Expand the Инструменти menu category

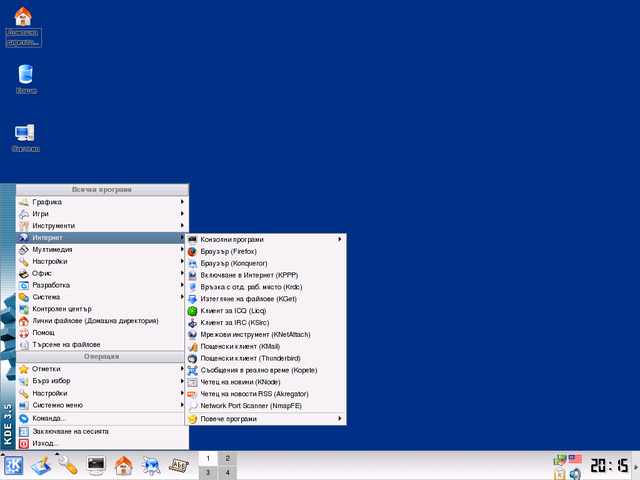[102, 225]
